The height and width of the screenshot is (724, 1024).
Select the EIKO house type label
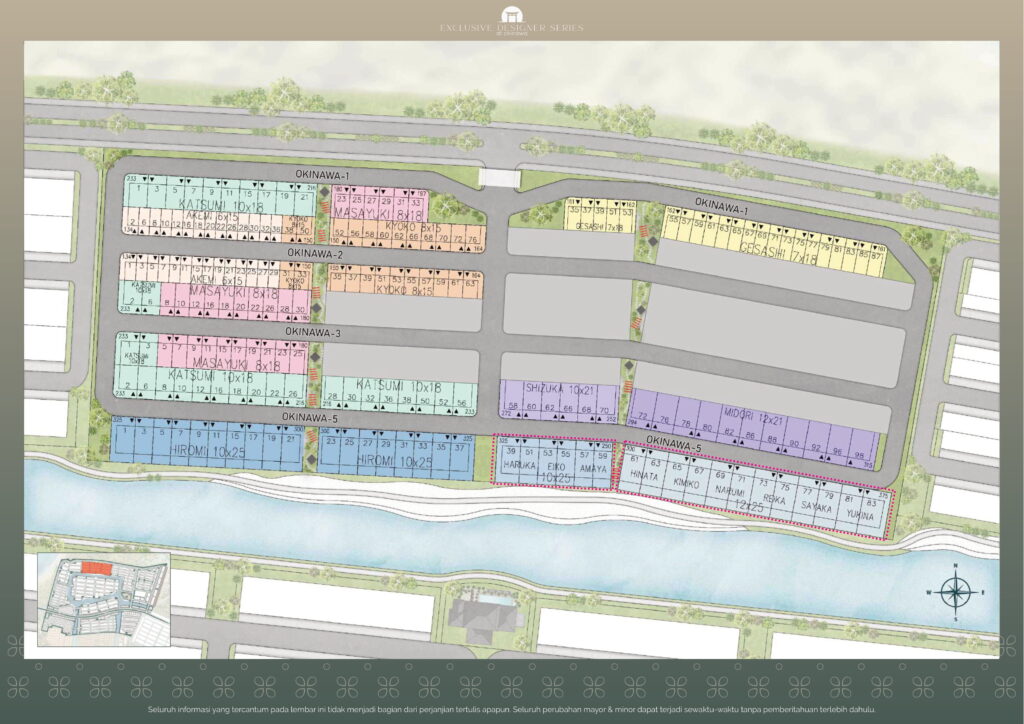point(554,467)
